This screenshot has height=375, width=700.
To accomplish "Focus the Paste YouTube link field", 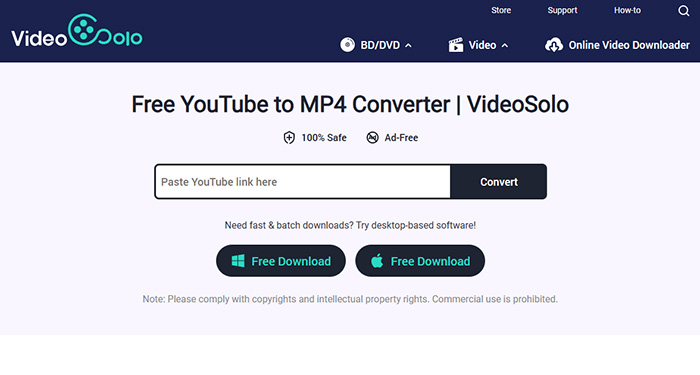I will (303, 182).
